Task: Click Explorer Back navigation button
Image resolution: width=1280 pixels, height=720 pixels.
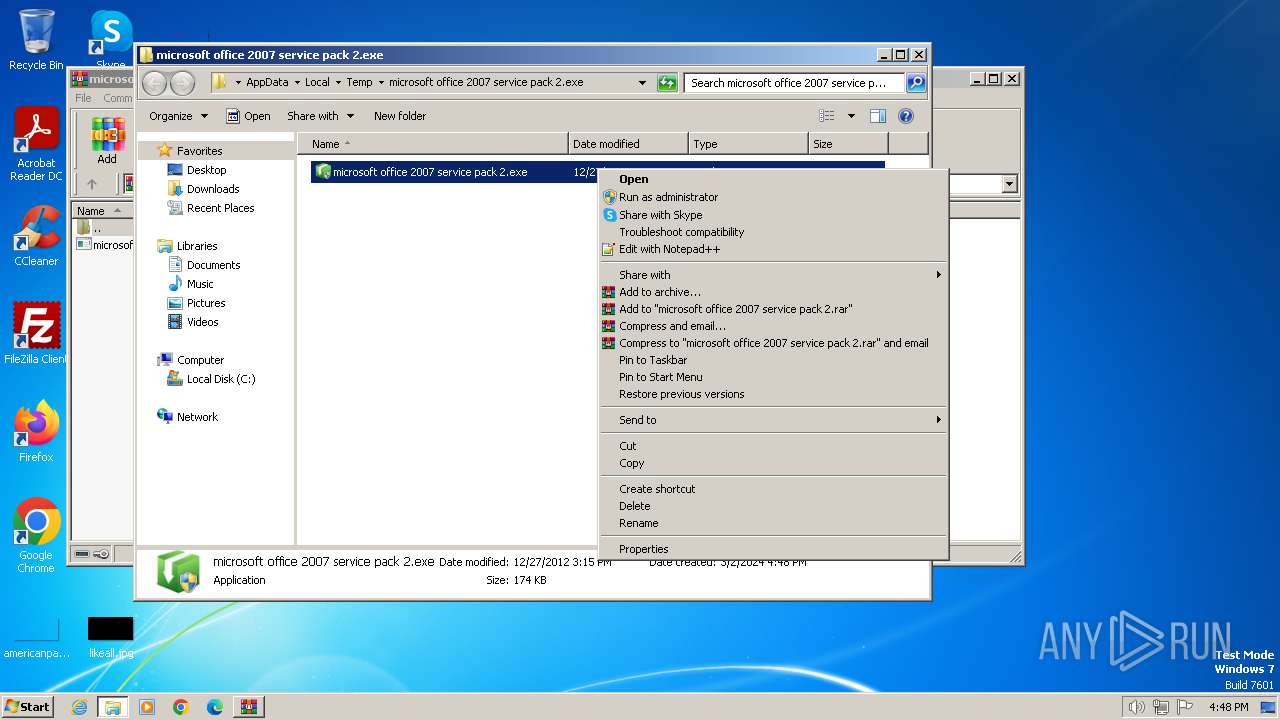Action: pos(155,83)
